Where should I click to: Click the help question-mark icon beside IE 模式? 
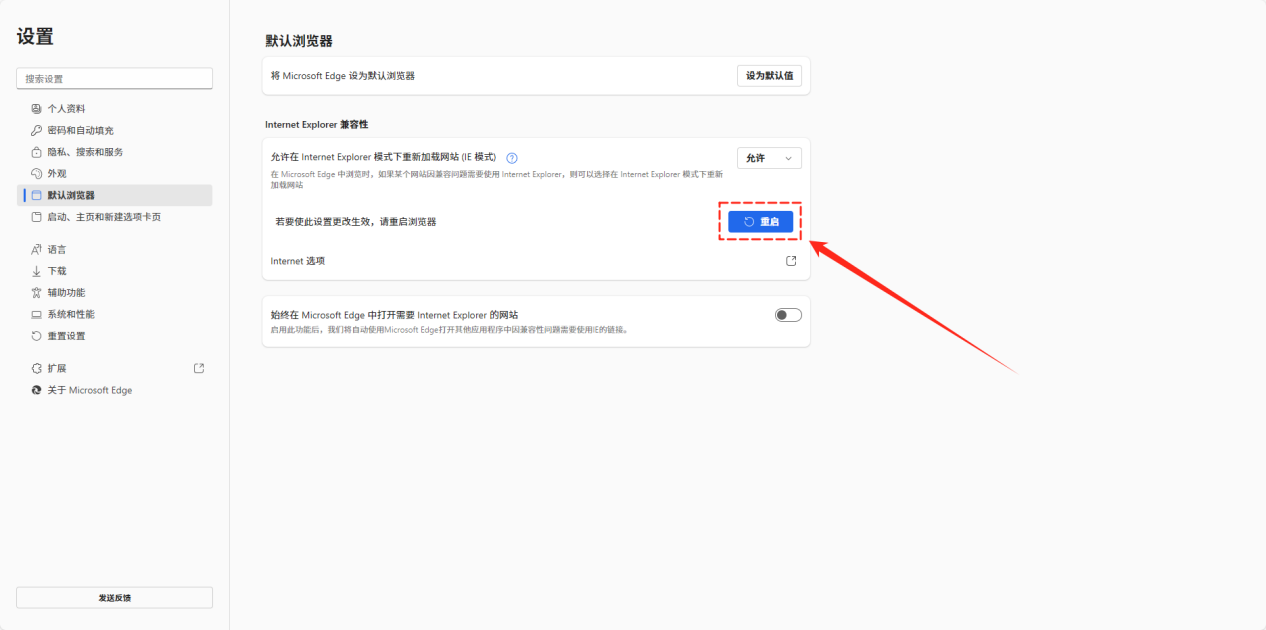coord(512,157)
